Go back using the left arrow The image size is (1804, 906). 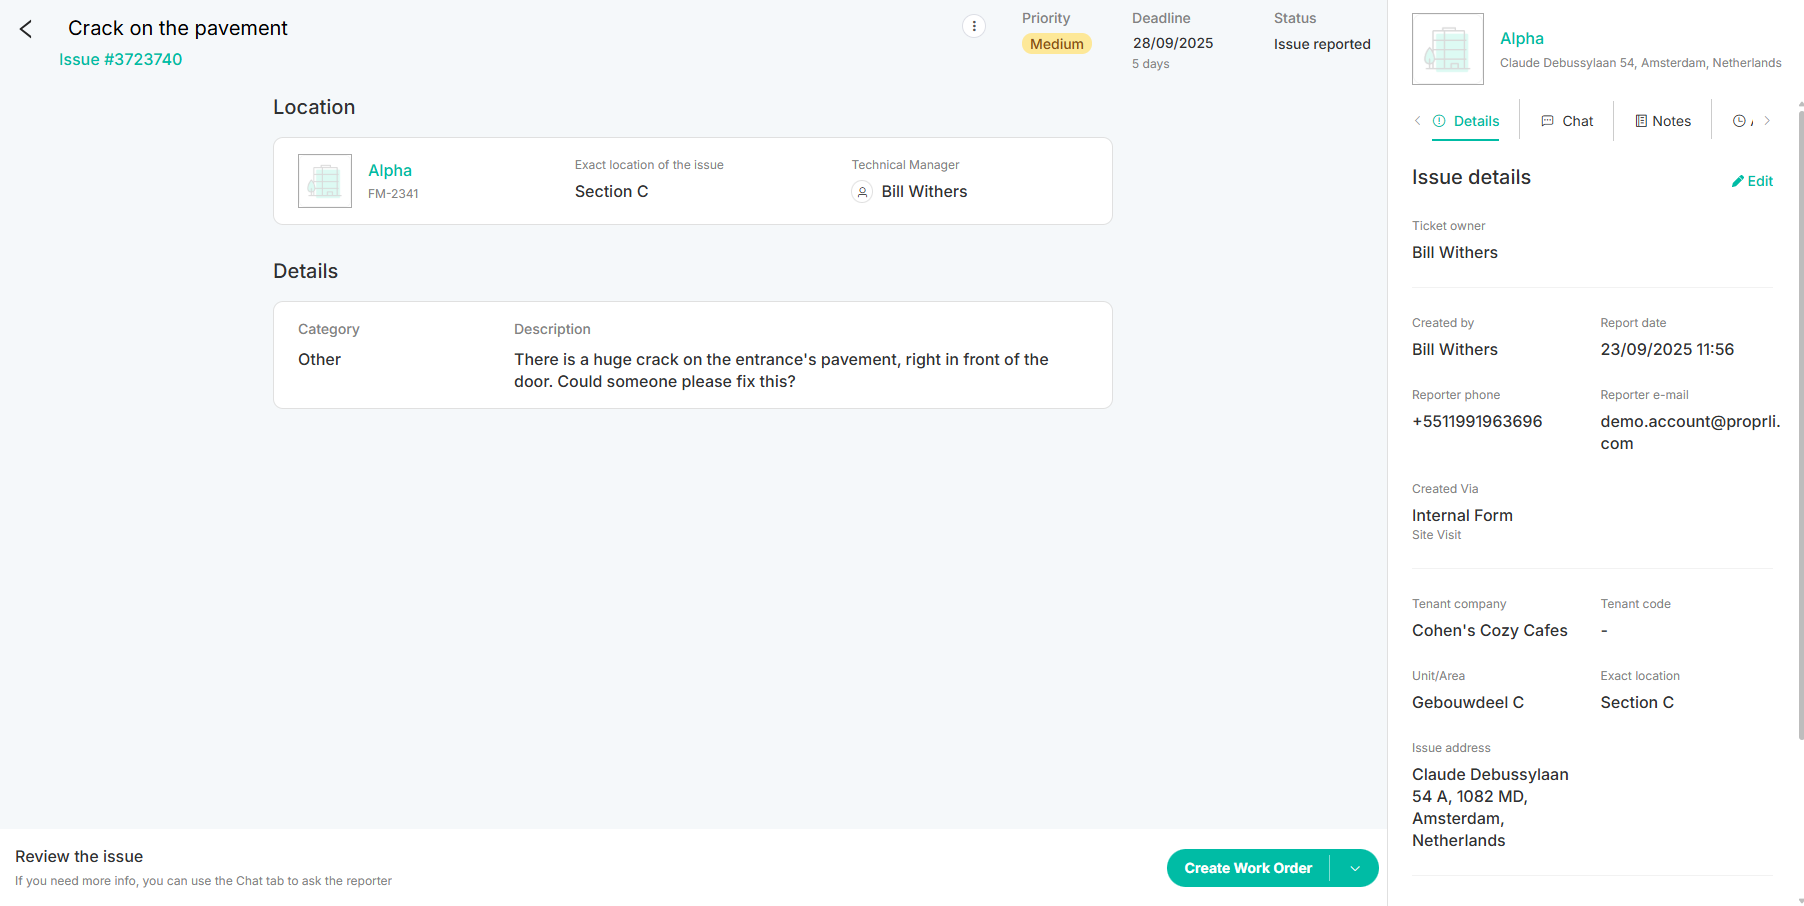26,30
